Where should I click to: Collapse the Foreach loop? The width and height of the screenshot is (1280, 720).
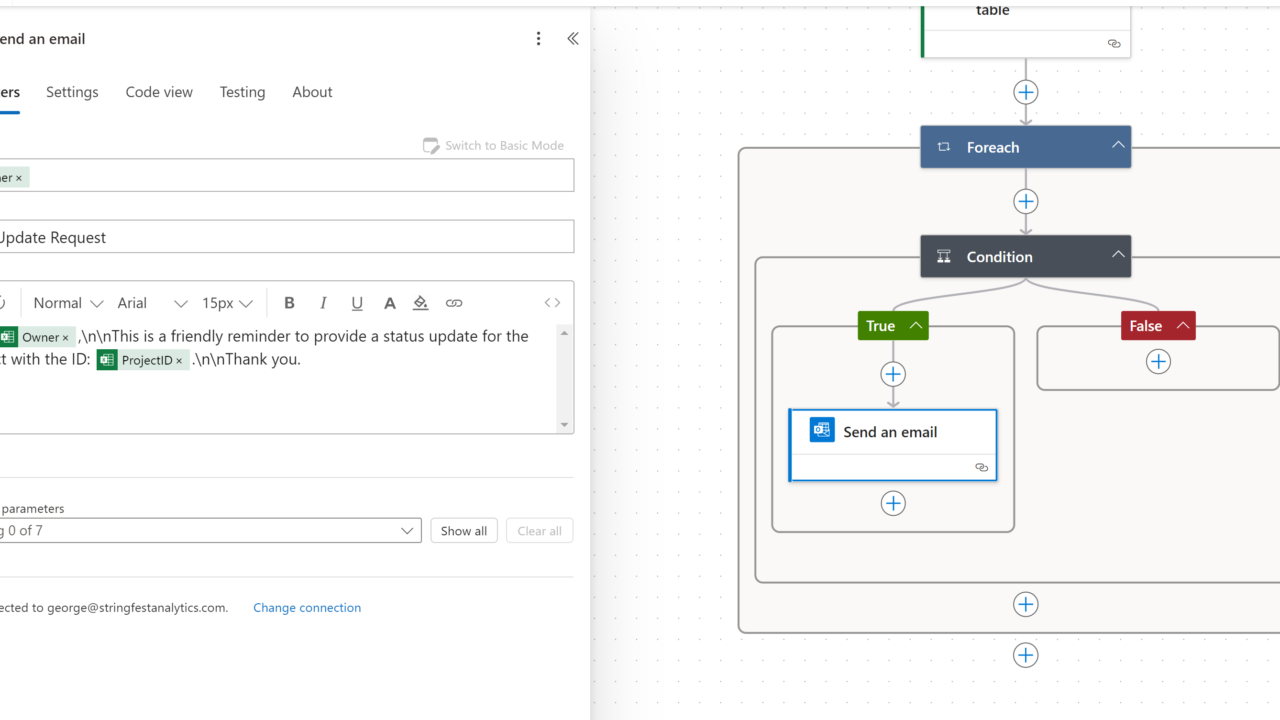(1118, 146)
